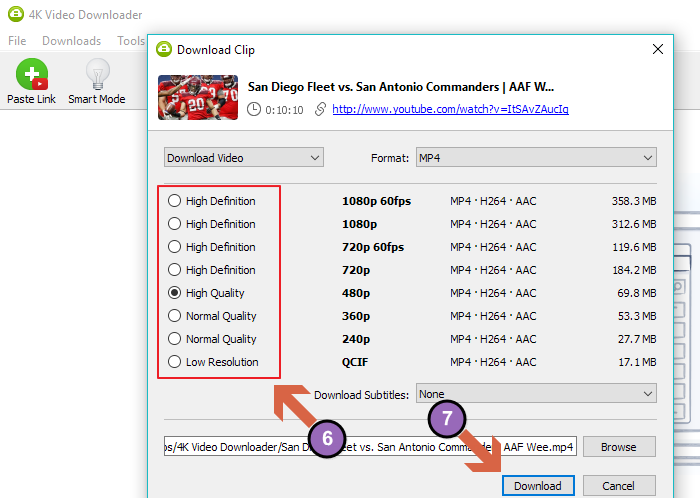Open the YouTube video URL link
Image resolution: width=700 pixels, height=498 pixels.
coord(450,109)
